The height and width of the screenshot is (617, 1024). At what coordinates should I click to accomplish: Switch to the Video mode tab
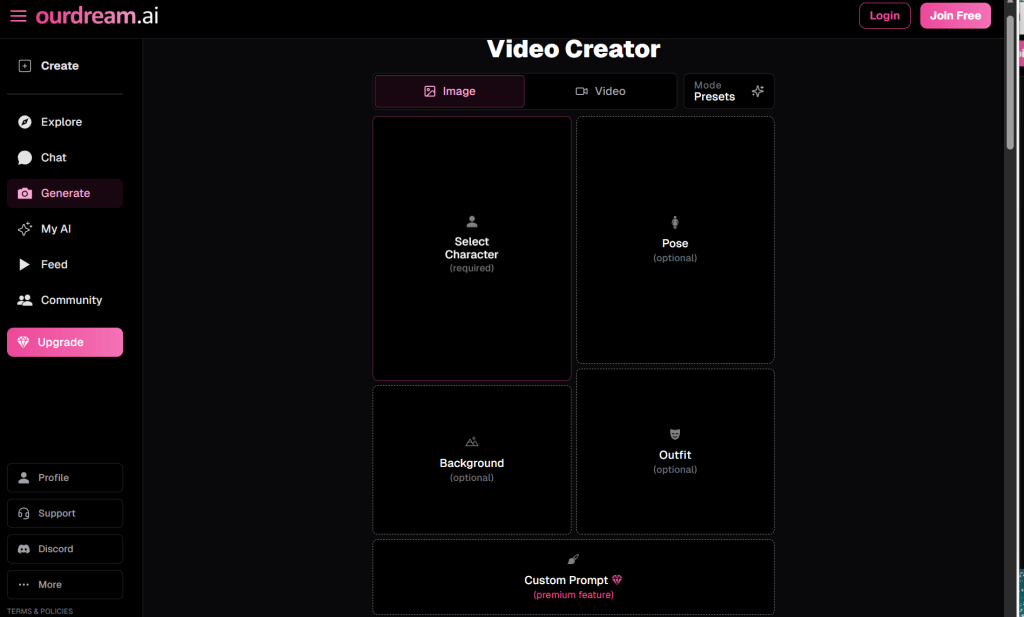coord(600,91)
